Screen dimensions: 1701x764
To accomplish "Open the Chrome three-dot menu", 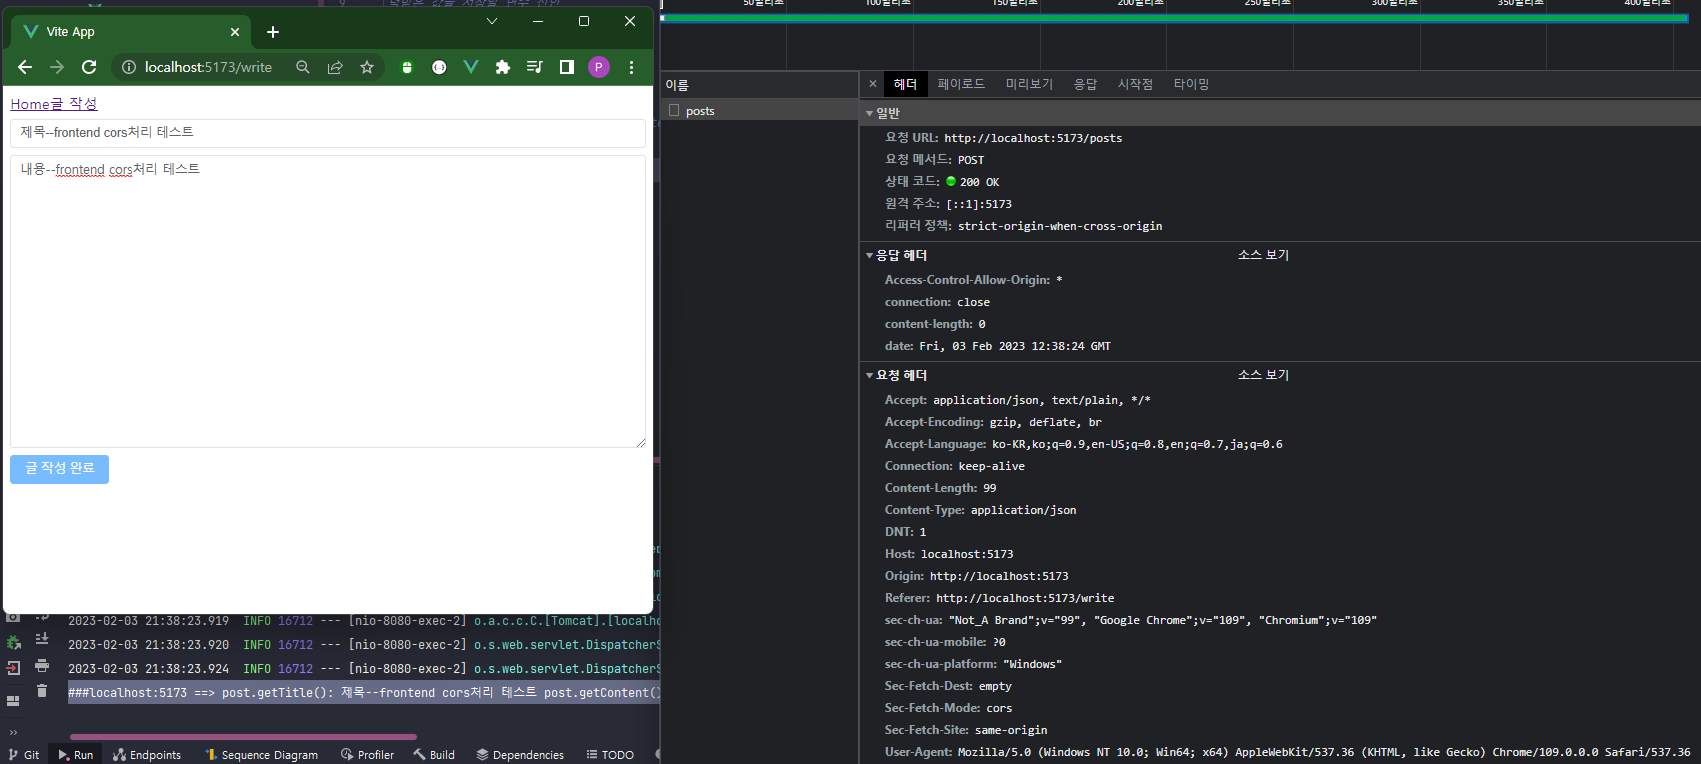I will click(631, 67).
